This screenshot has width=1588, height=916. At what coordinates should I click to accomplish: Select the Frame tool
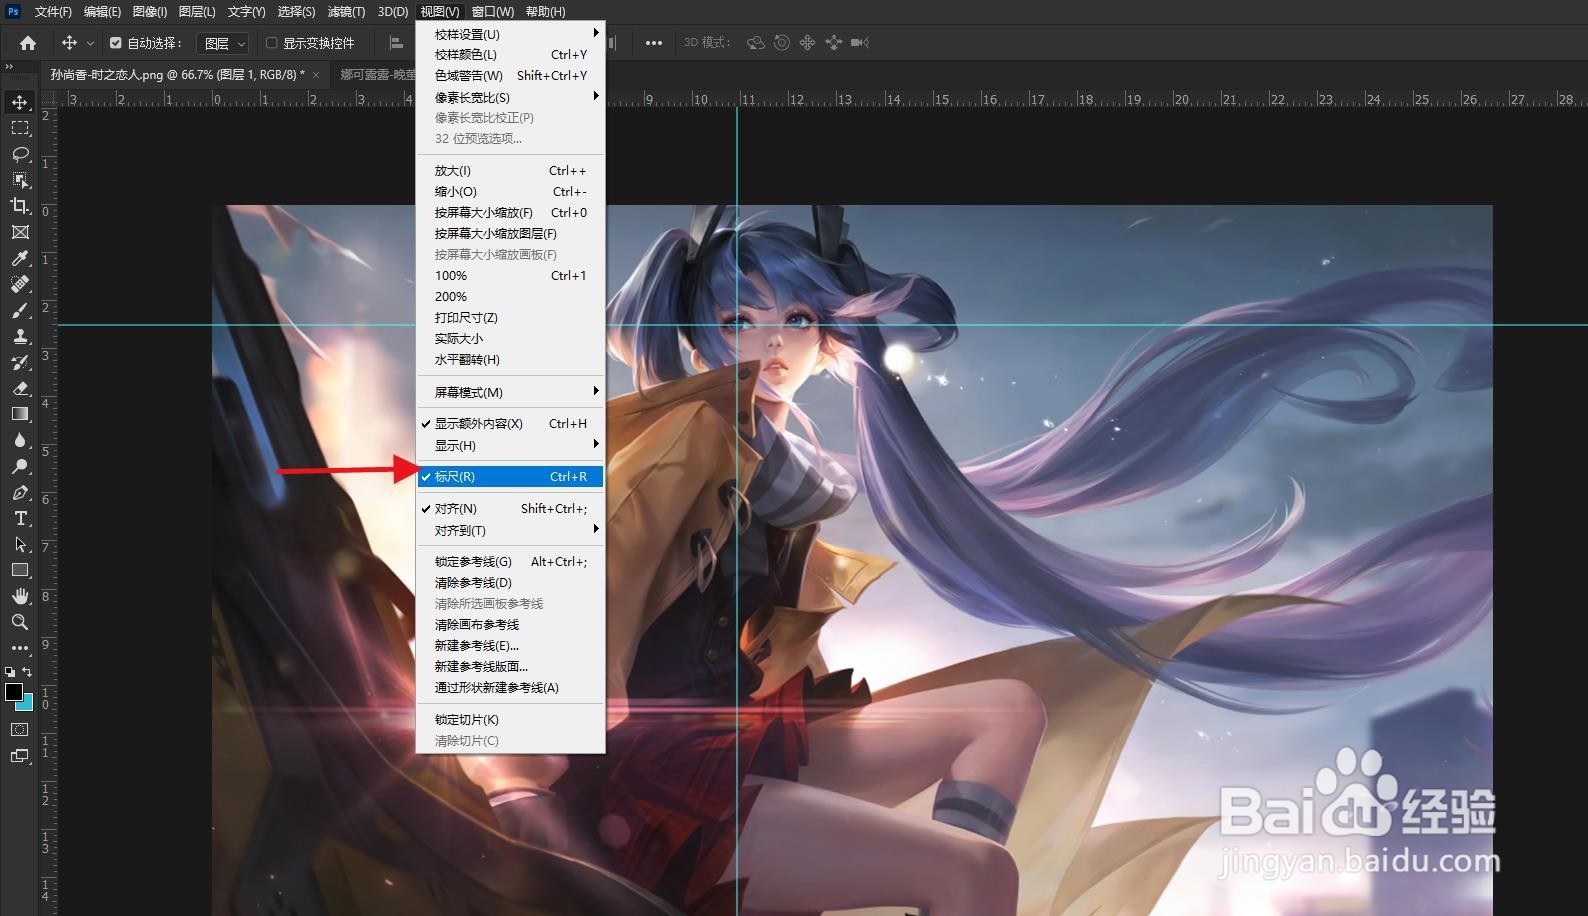pyautogui.click(x=20, y=232)
